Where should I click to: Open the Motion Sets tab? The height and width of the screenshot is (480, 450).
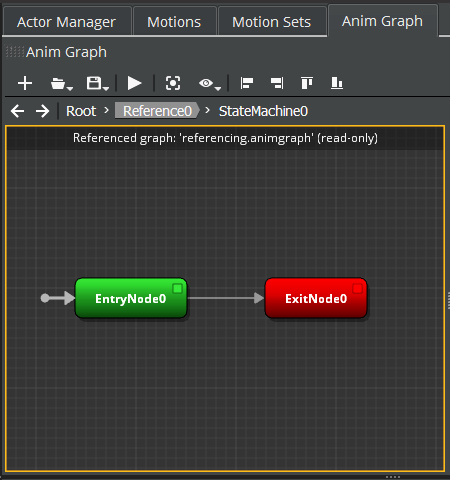point(272,22)
